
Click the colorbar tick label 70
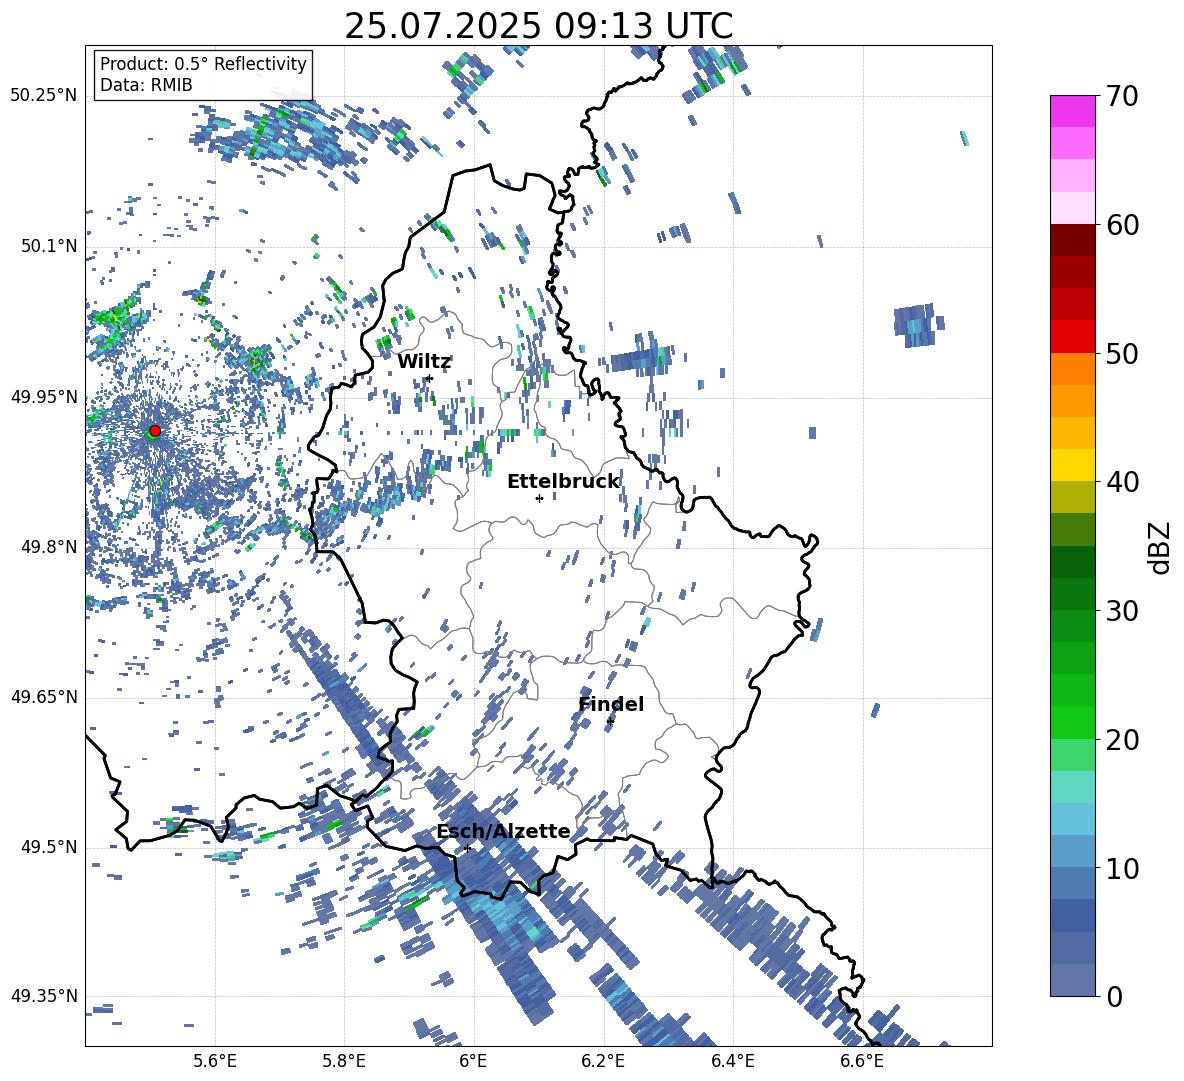tap(1123, 96)
